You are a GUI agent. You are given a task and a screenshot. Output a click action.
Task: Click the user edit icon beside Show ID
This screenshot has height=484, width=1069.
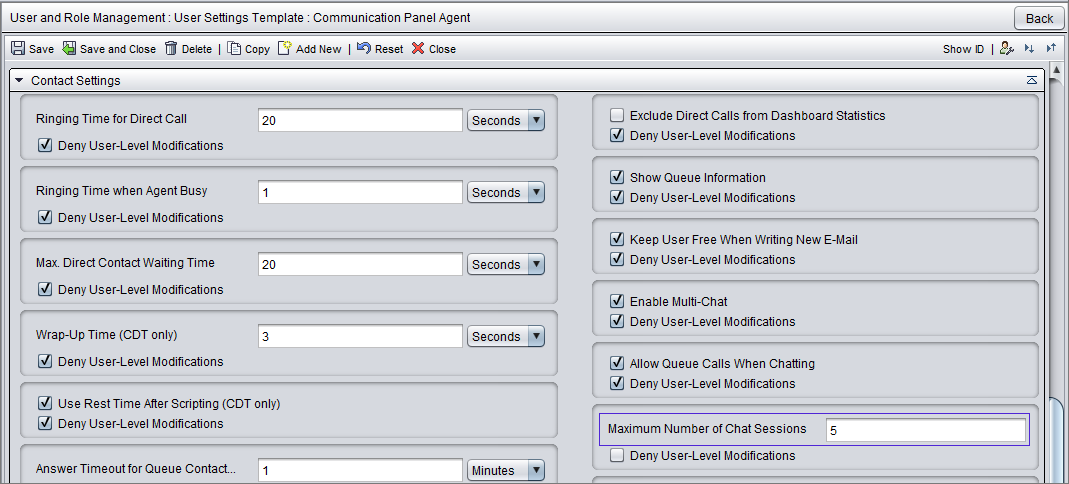tap(1006, 48)
